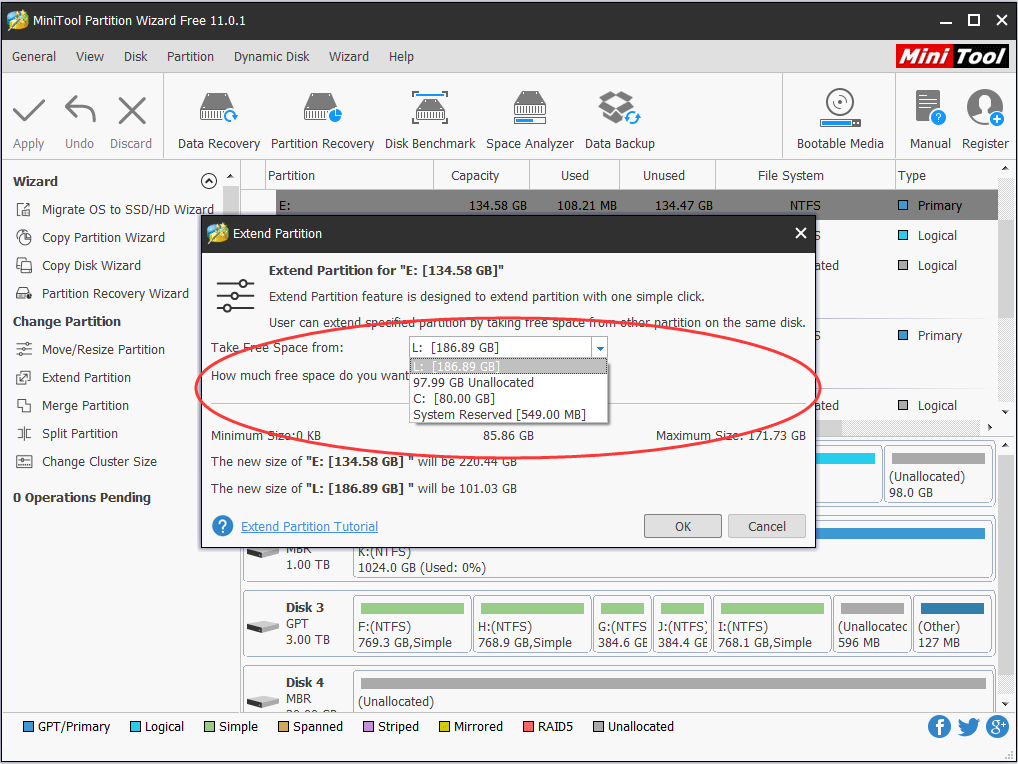Start Partition Recovery Wizard

tap(103, 293)
